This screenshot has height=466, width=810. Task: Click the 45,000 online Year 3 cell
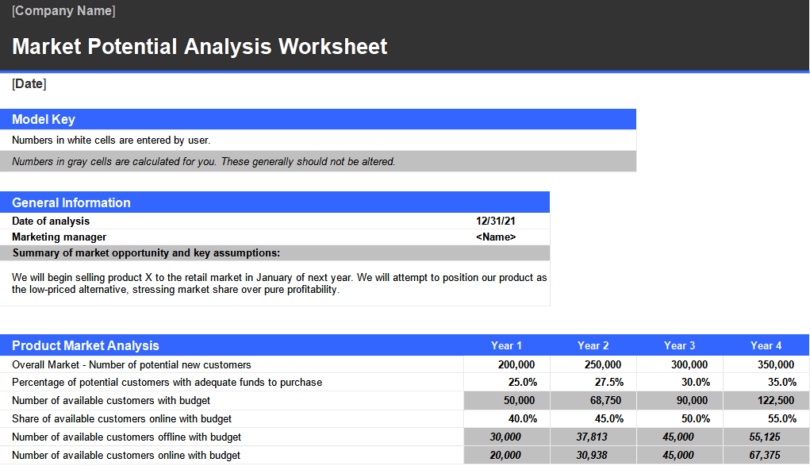pyautogui.click(x=680, y=455)
